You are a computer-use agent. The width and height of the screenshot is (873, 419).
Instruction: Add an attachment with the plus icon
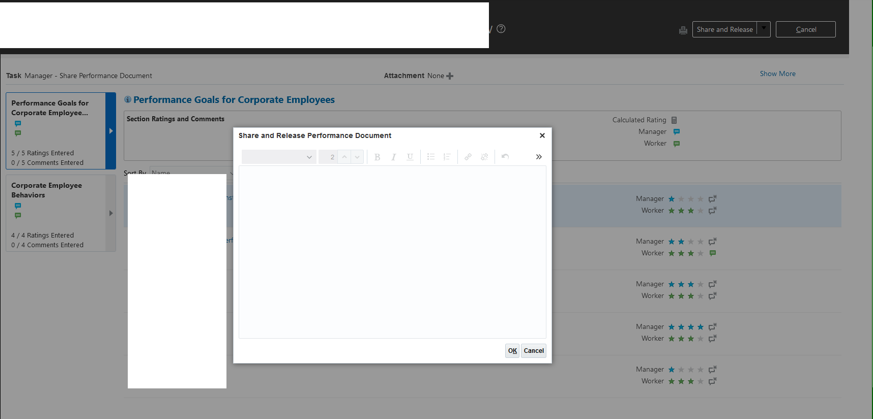[450, 76]
